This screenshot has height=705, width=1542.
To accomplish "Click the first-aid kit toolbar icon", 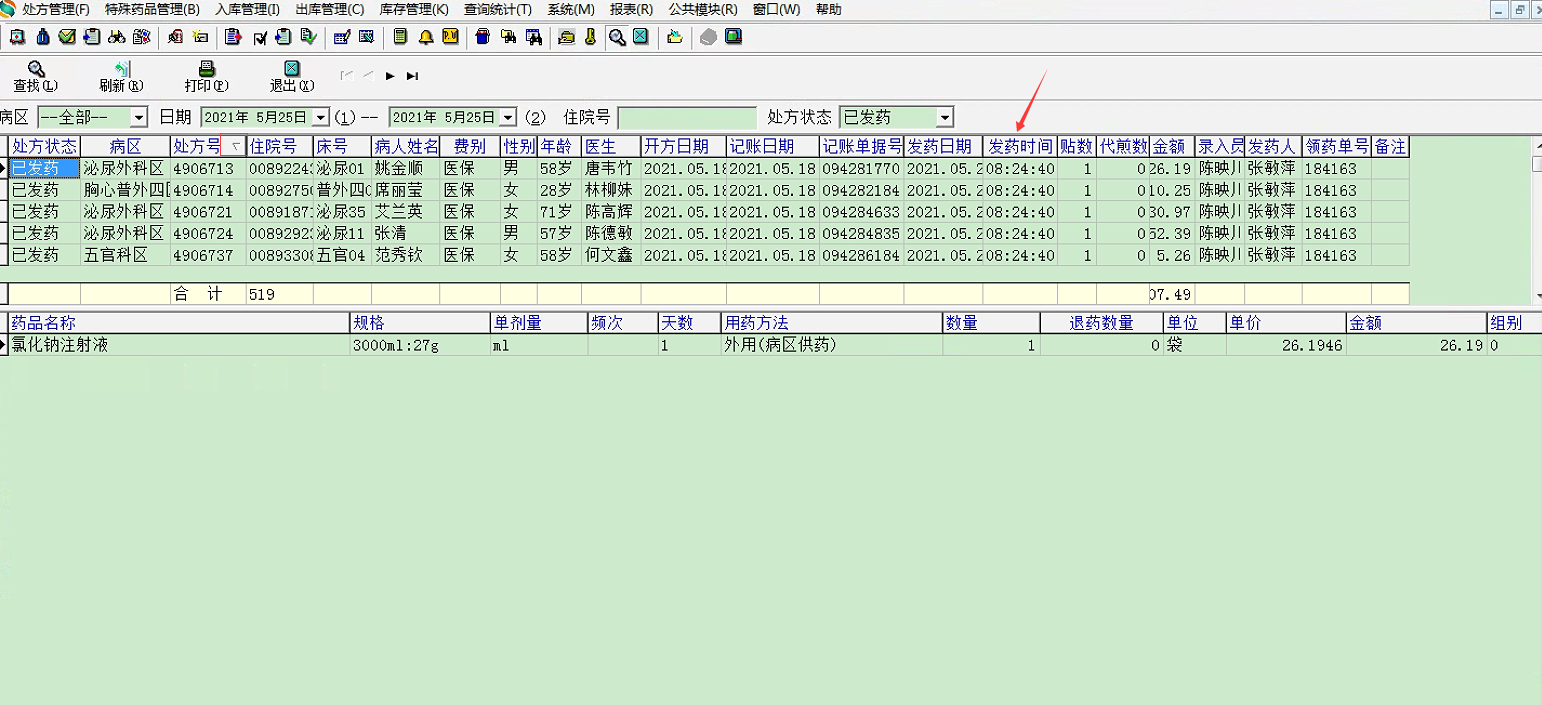I will [17, 37].
